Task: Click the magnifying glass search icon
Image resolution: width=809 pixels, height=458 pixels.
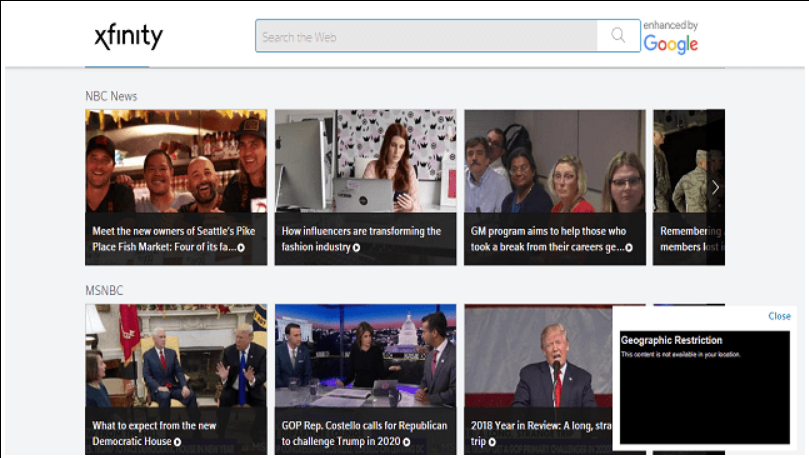Action: click(x=618, y=36)
